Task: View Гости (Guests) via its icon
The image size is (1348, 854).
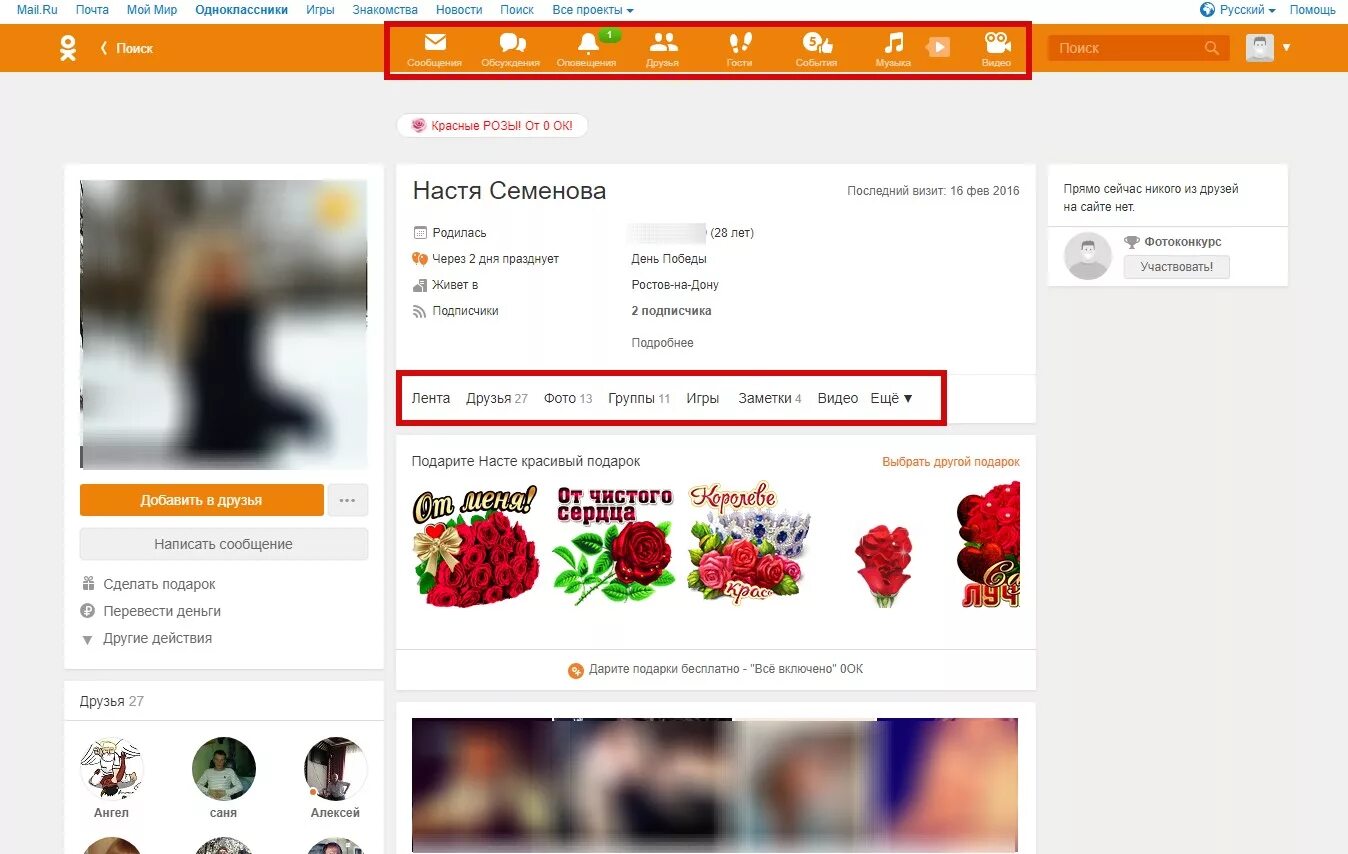Action: (x=739, y=47)
